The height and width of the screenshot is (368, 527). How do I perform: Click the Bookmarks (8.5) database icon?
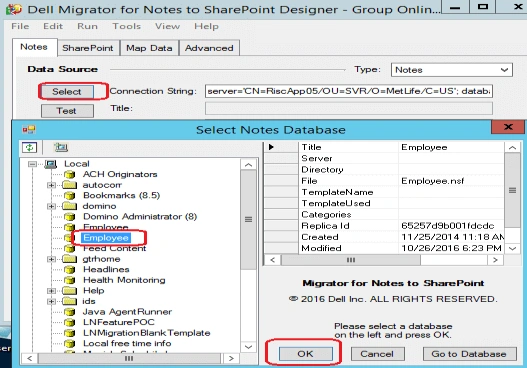[x=69, y=196]
